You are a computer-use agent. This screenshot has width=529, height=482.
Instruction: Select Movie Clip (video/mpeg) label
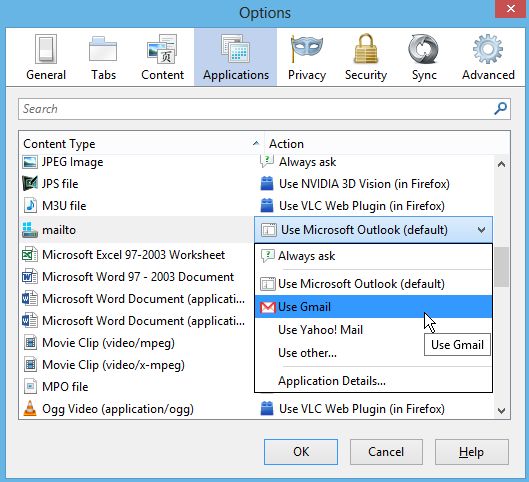(108, 343)
